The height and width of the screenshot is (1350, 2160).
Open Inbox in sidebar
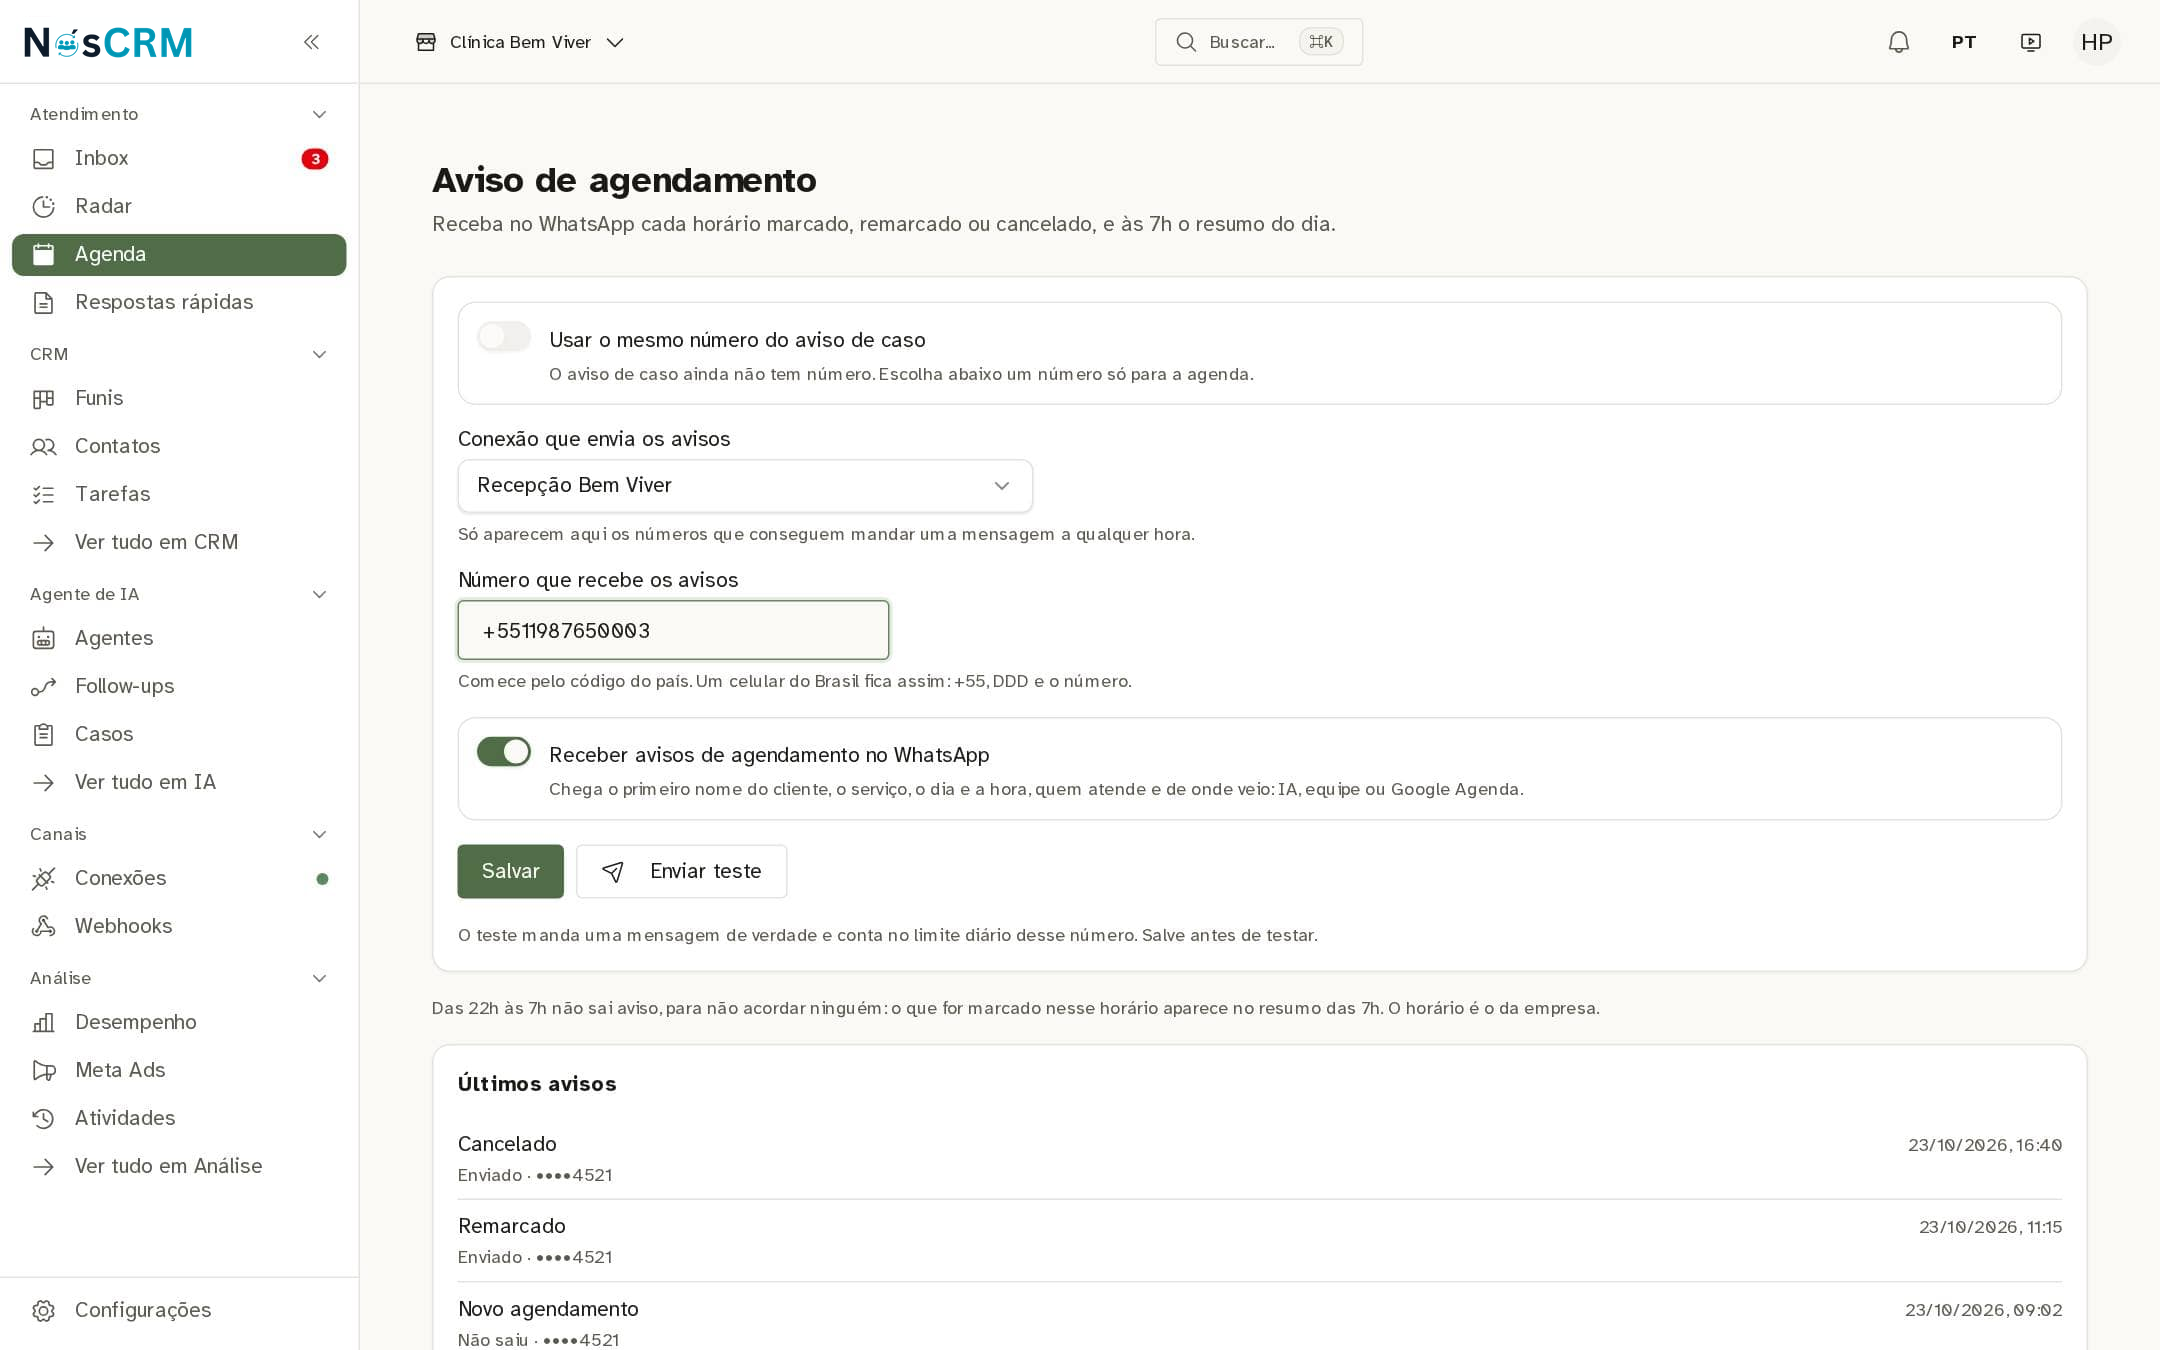(x=179, y=158)
